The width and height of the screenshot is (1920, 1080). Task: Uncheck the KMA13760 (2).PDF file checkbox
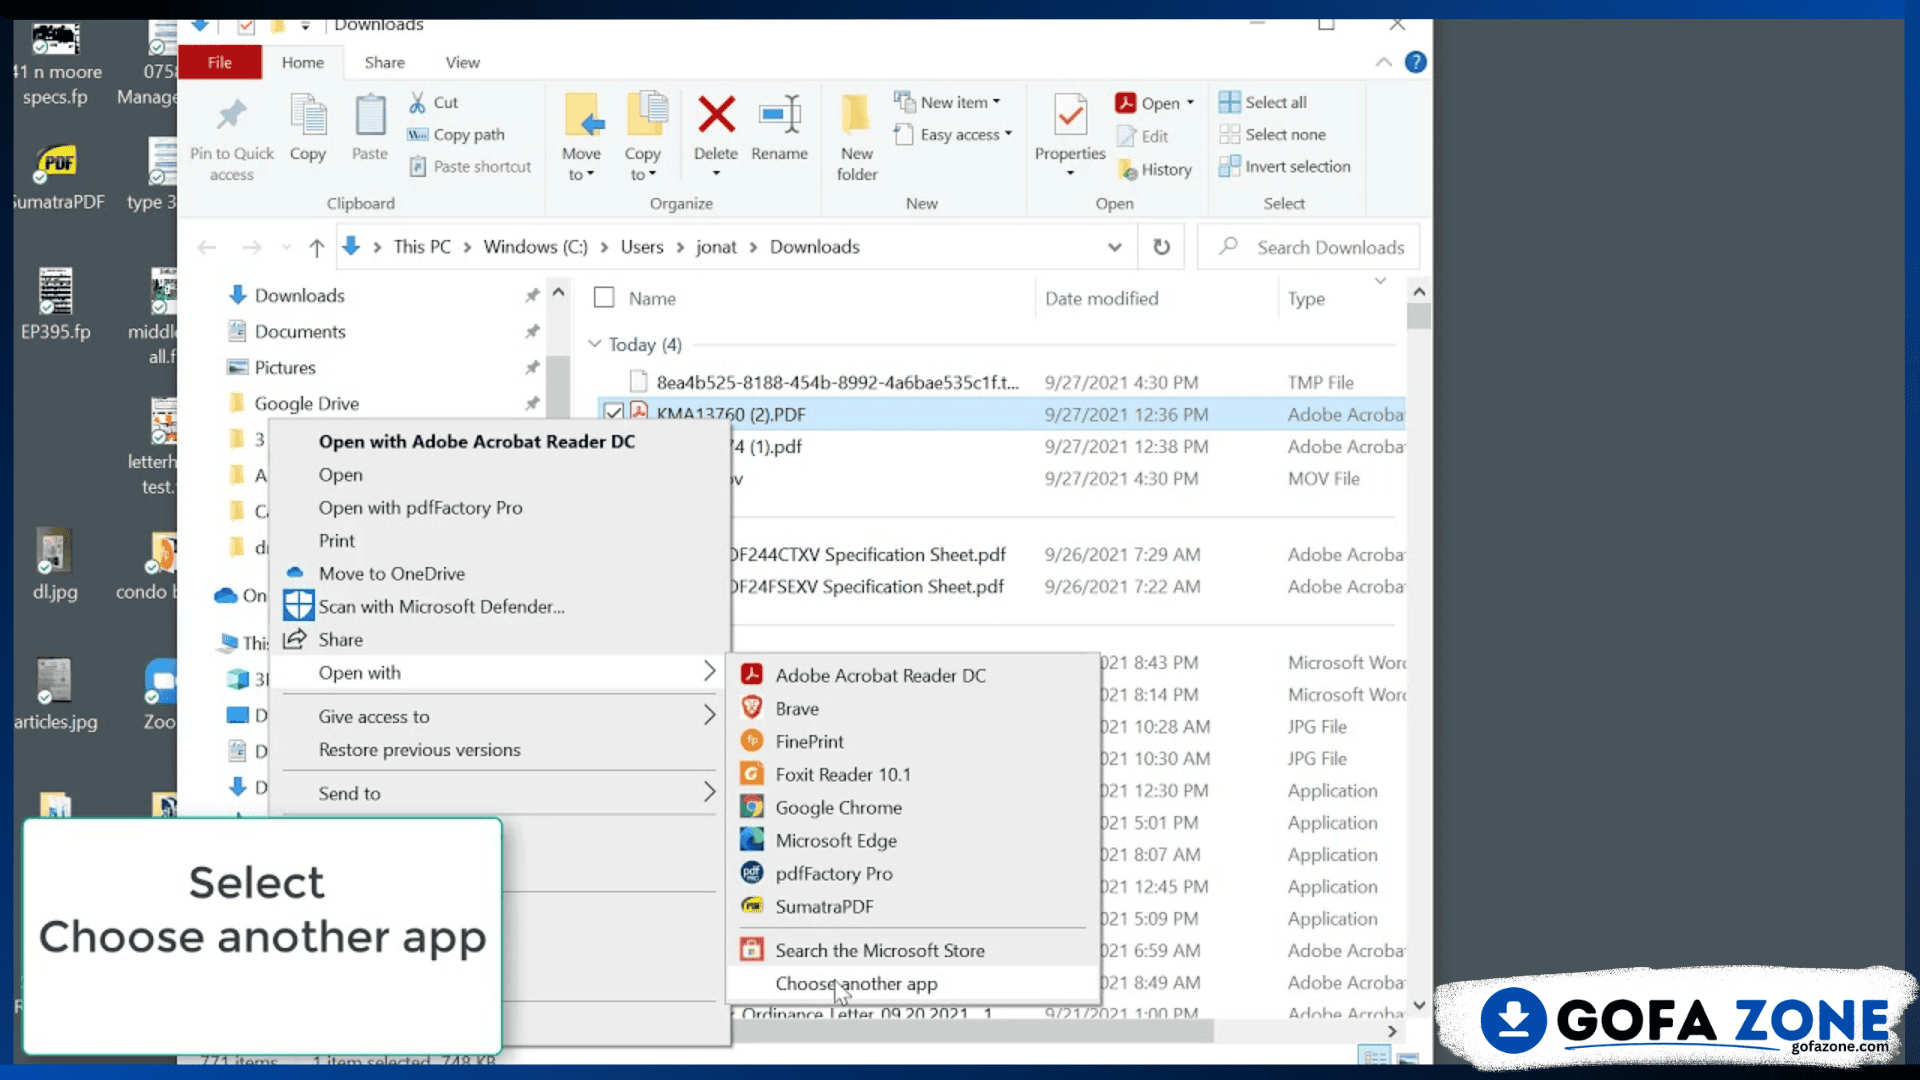point(614,413)
